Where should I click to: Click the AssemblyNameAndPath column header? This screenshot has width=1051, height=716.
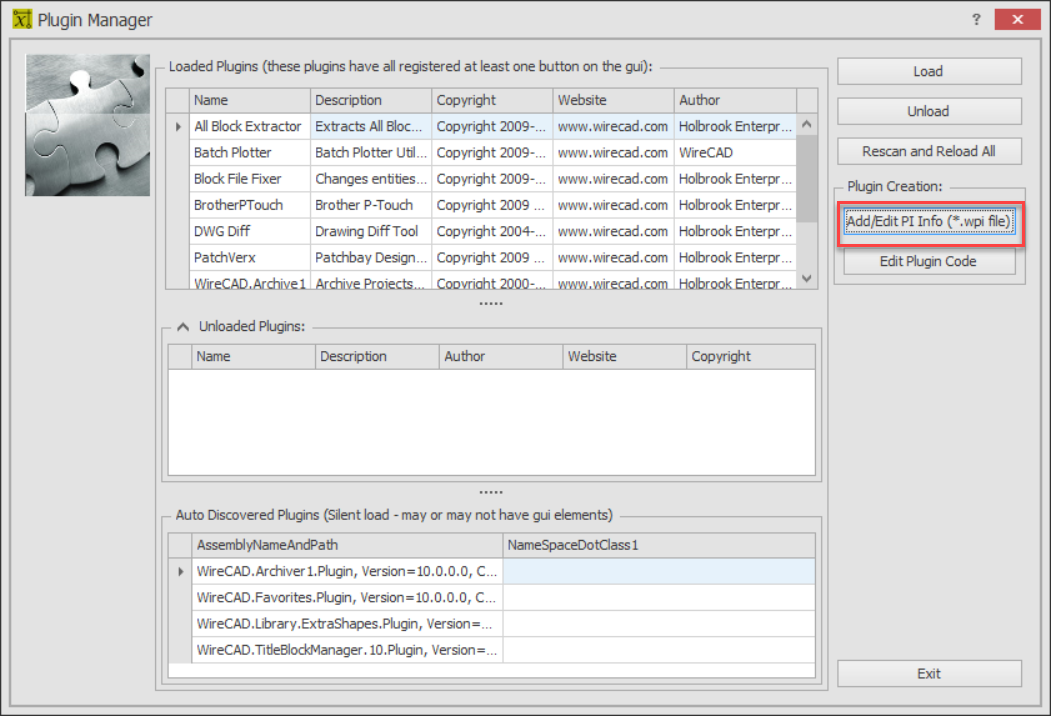(347, 545)
